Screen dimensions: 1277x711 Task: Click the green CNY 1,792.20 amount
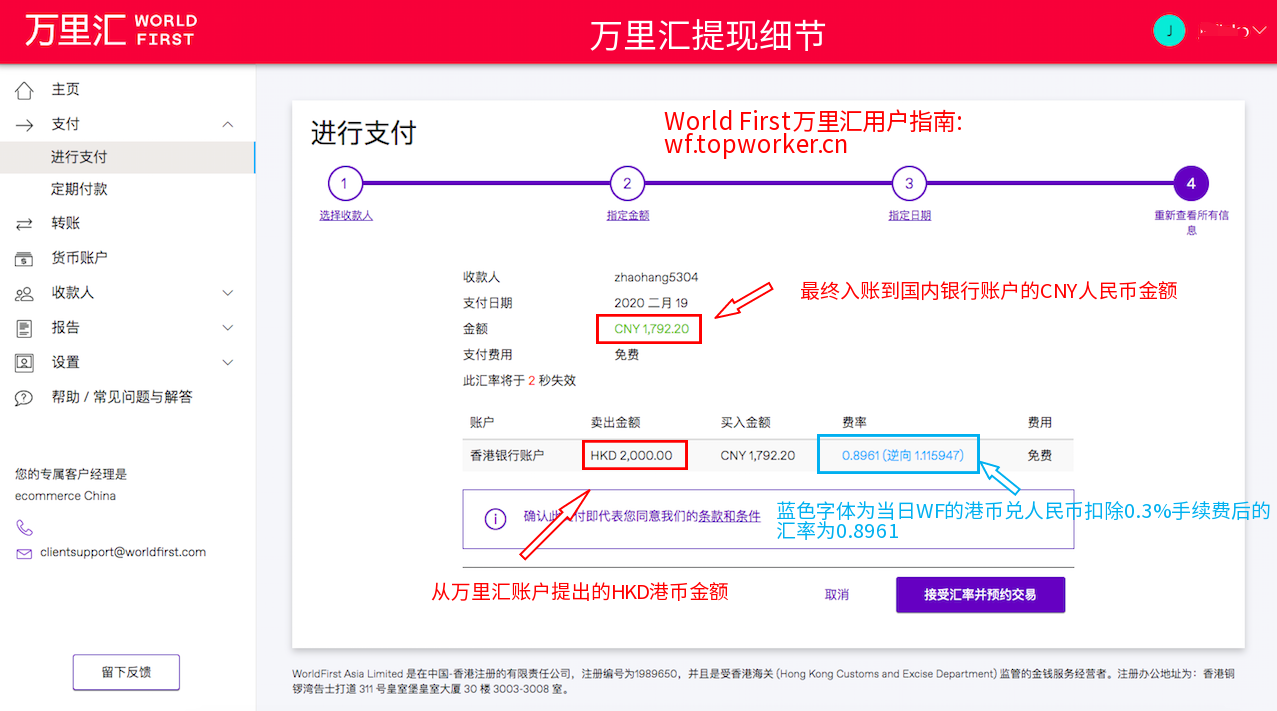coord(651,329)
